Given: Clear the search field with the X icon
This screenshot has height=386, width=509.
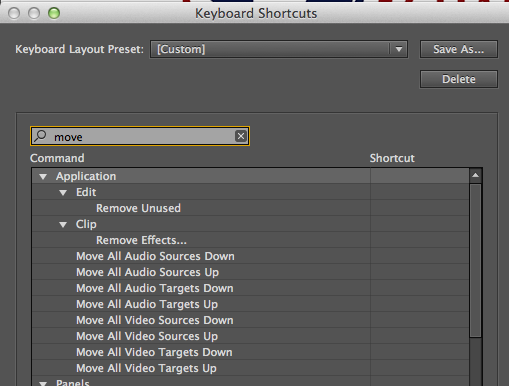Looking at the screenshot, I should (241, 136).
